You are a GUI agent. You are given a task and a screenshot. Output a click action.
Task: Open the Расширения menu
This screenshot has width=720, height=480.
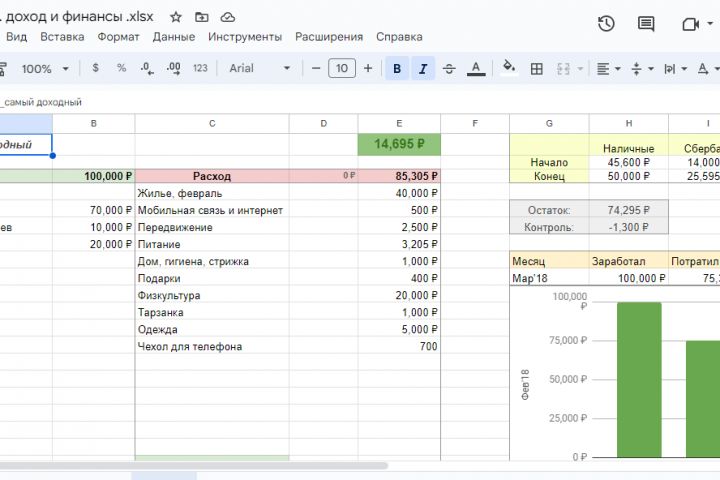tap(329, 37)
